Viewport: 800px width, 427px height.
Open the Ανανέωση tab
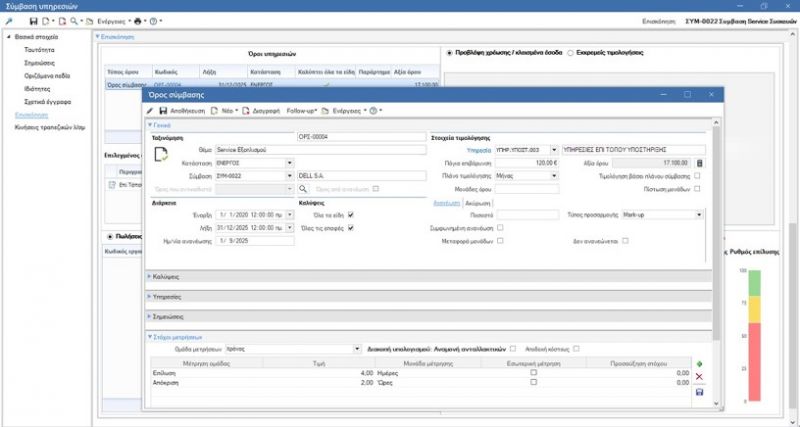pyautogui.click(x=446, y=203)
